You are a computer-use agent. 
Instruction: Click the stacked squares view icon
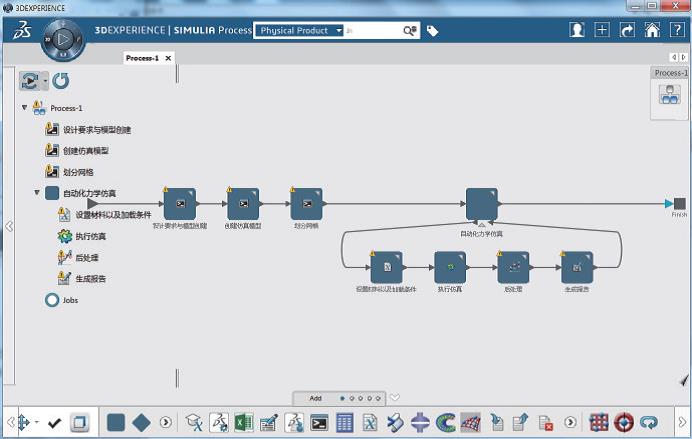click(x=79, y=423)
